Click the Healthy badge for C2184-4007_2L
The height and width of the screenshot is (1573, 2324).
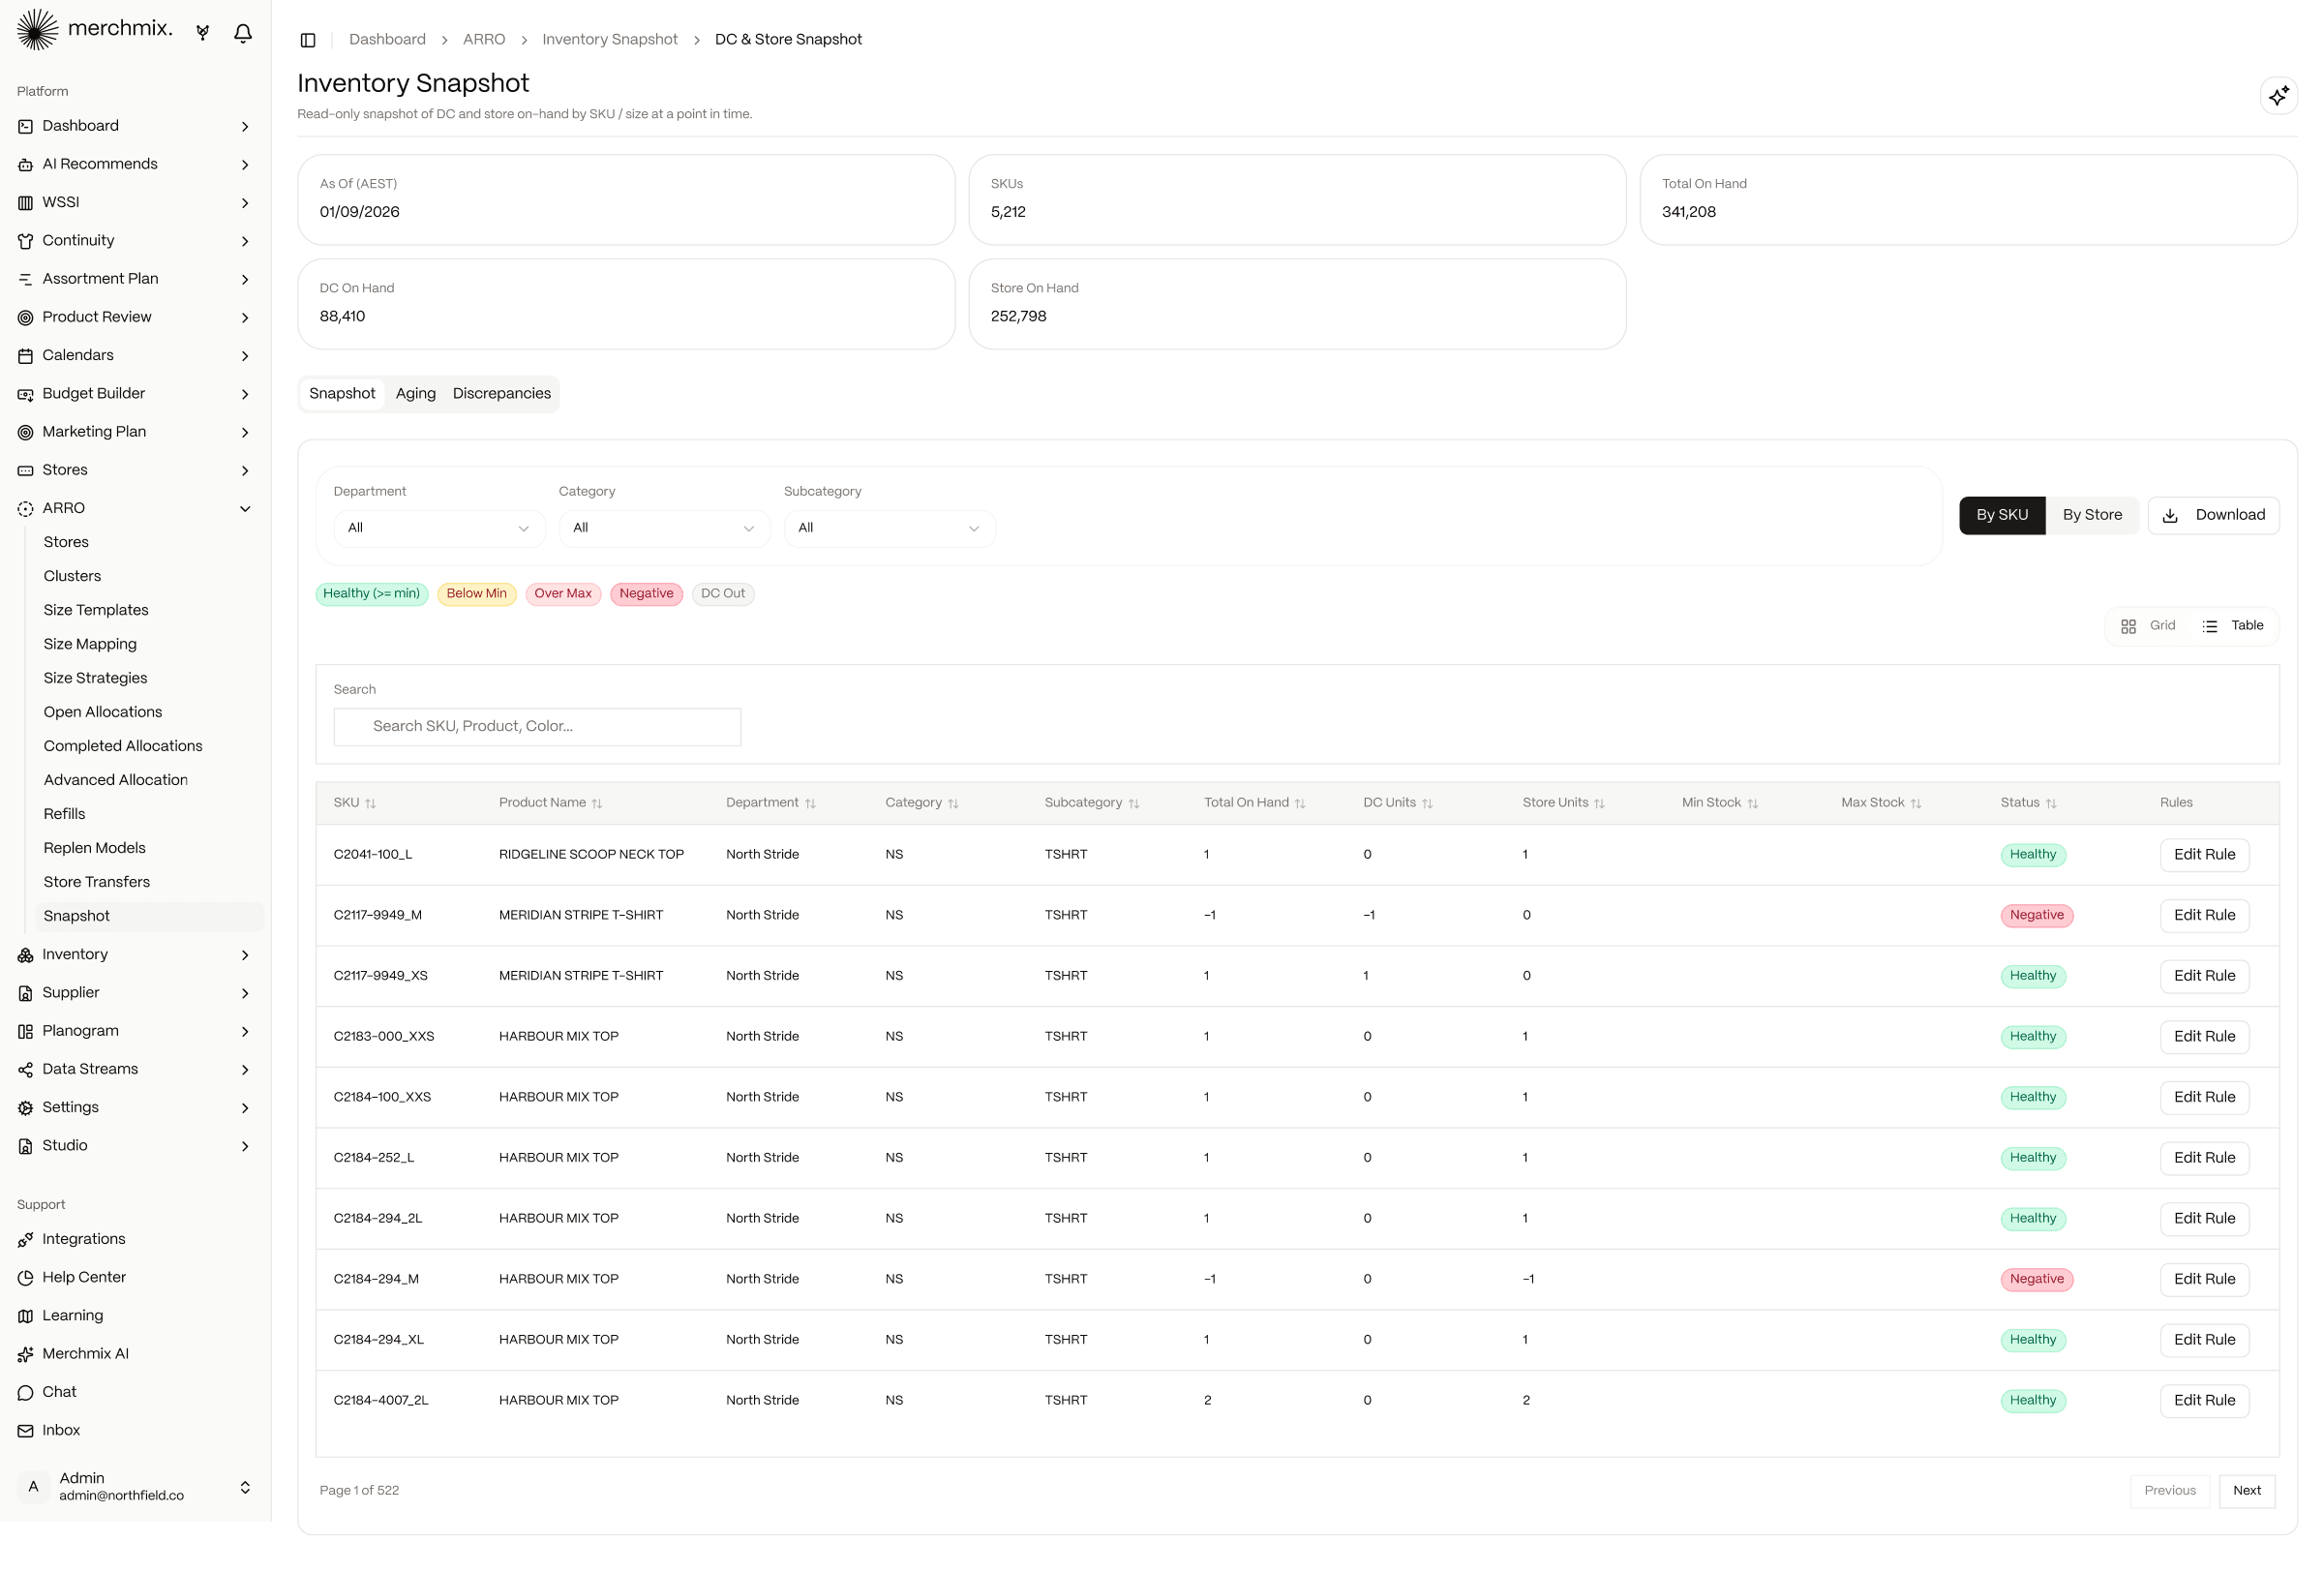coord(2033,1401)
